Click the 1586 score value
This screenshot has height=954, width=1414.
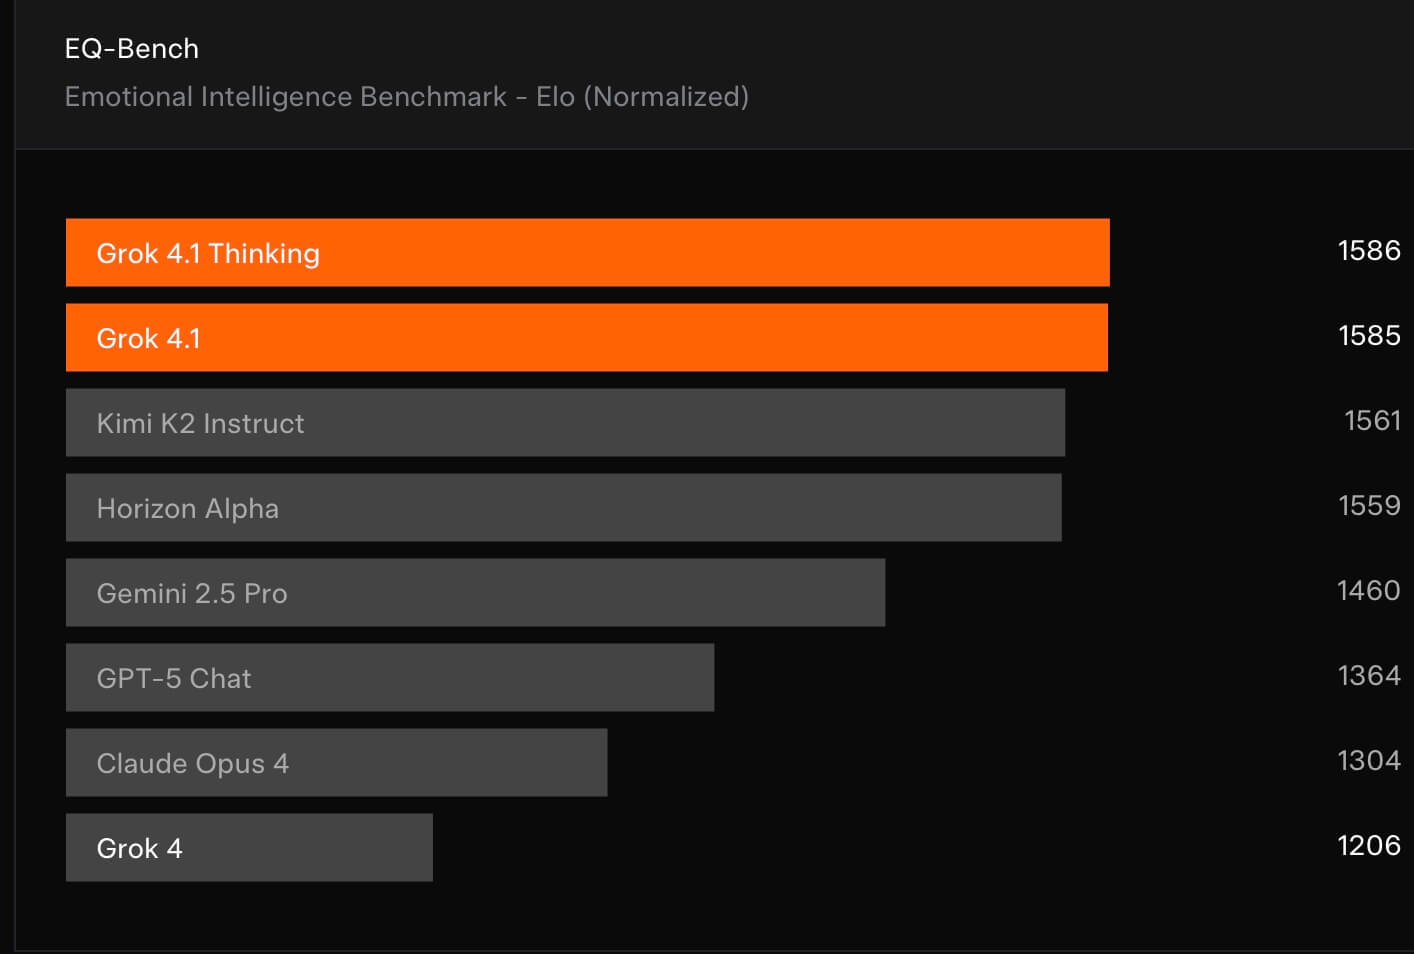tap(1368, 250)
